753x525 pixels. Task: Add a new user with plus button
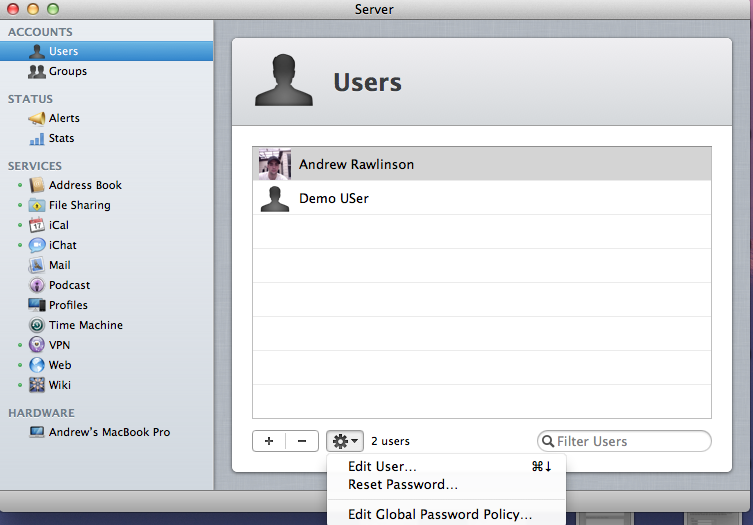pos(269,441)
